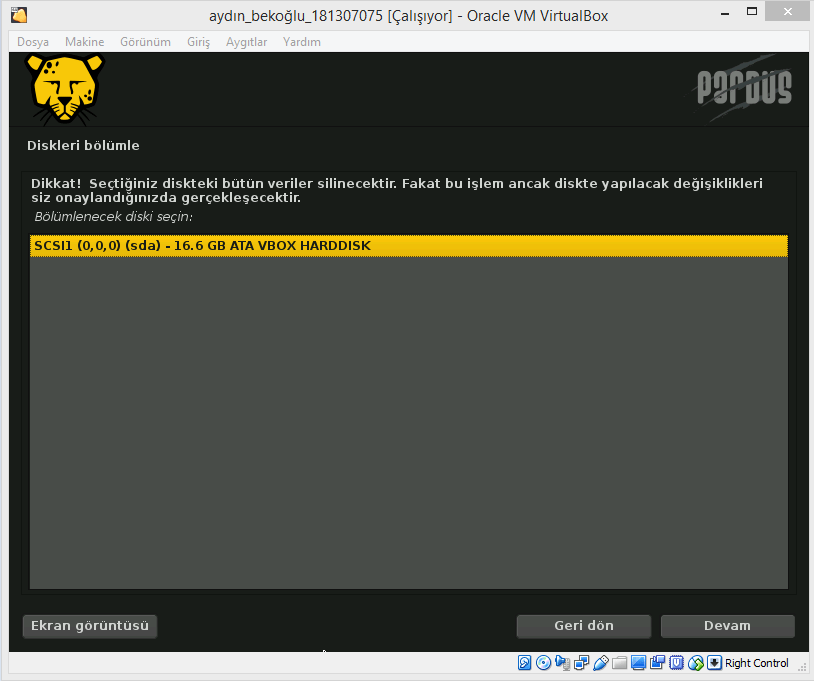Click the video capture status icon
Screen dimensions: 814x681
(657, 663)
